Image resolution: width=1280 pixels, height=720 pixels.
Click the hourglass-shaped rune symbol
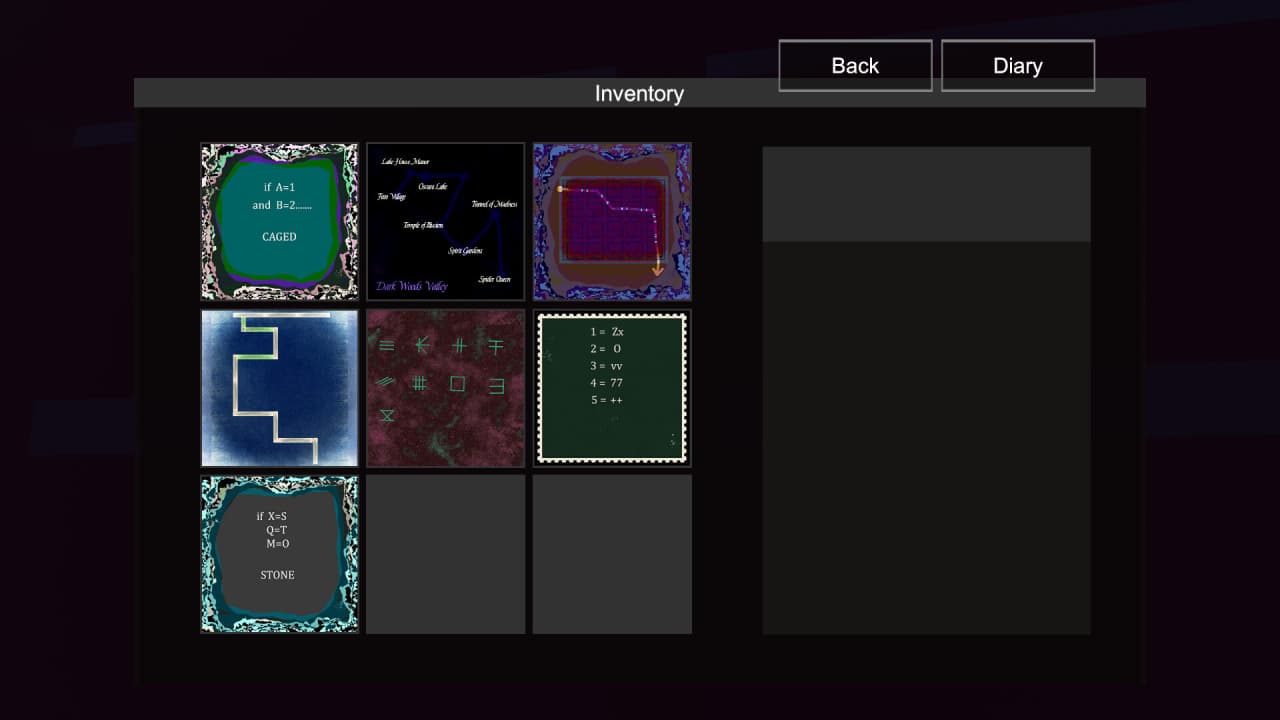click(387, 416)
